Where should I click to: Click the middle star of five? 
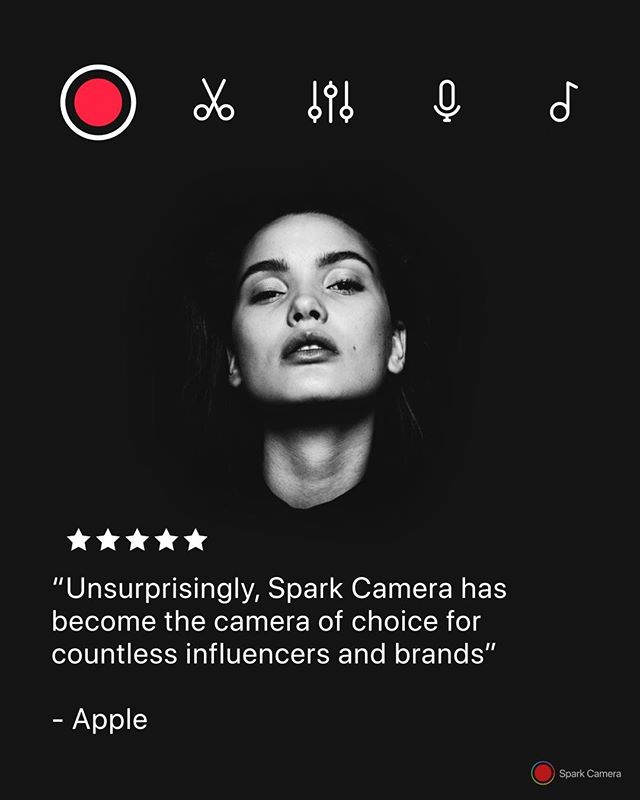pos(137,540)
